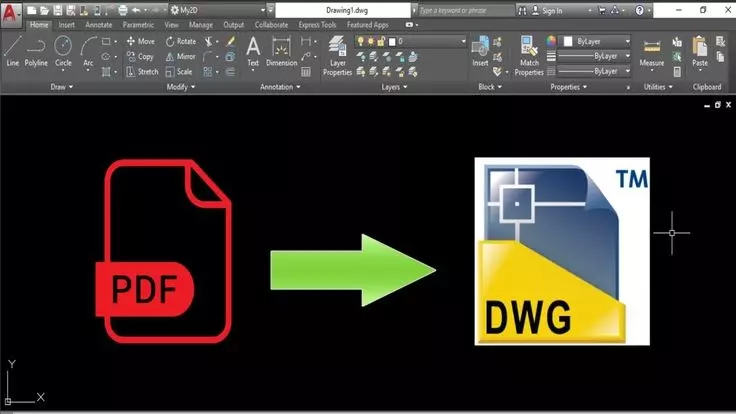This screenshot has height=414, width=736.
Task: Activate the Rotate command
Action: [x=181, y=41]
